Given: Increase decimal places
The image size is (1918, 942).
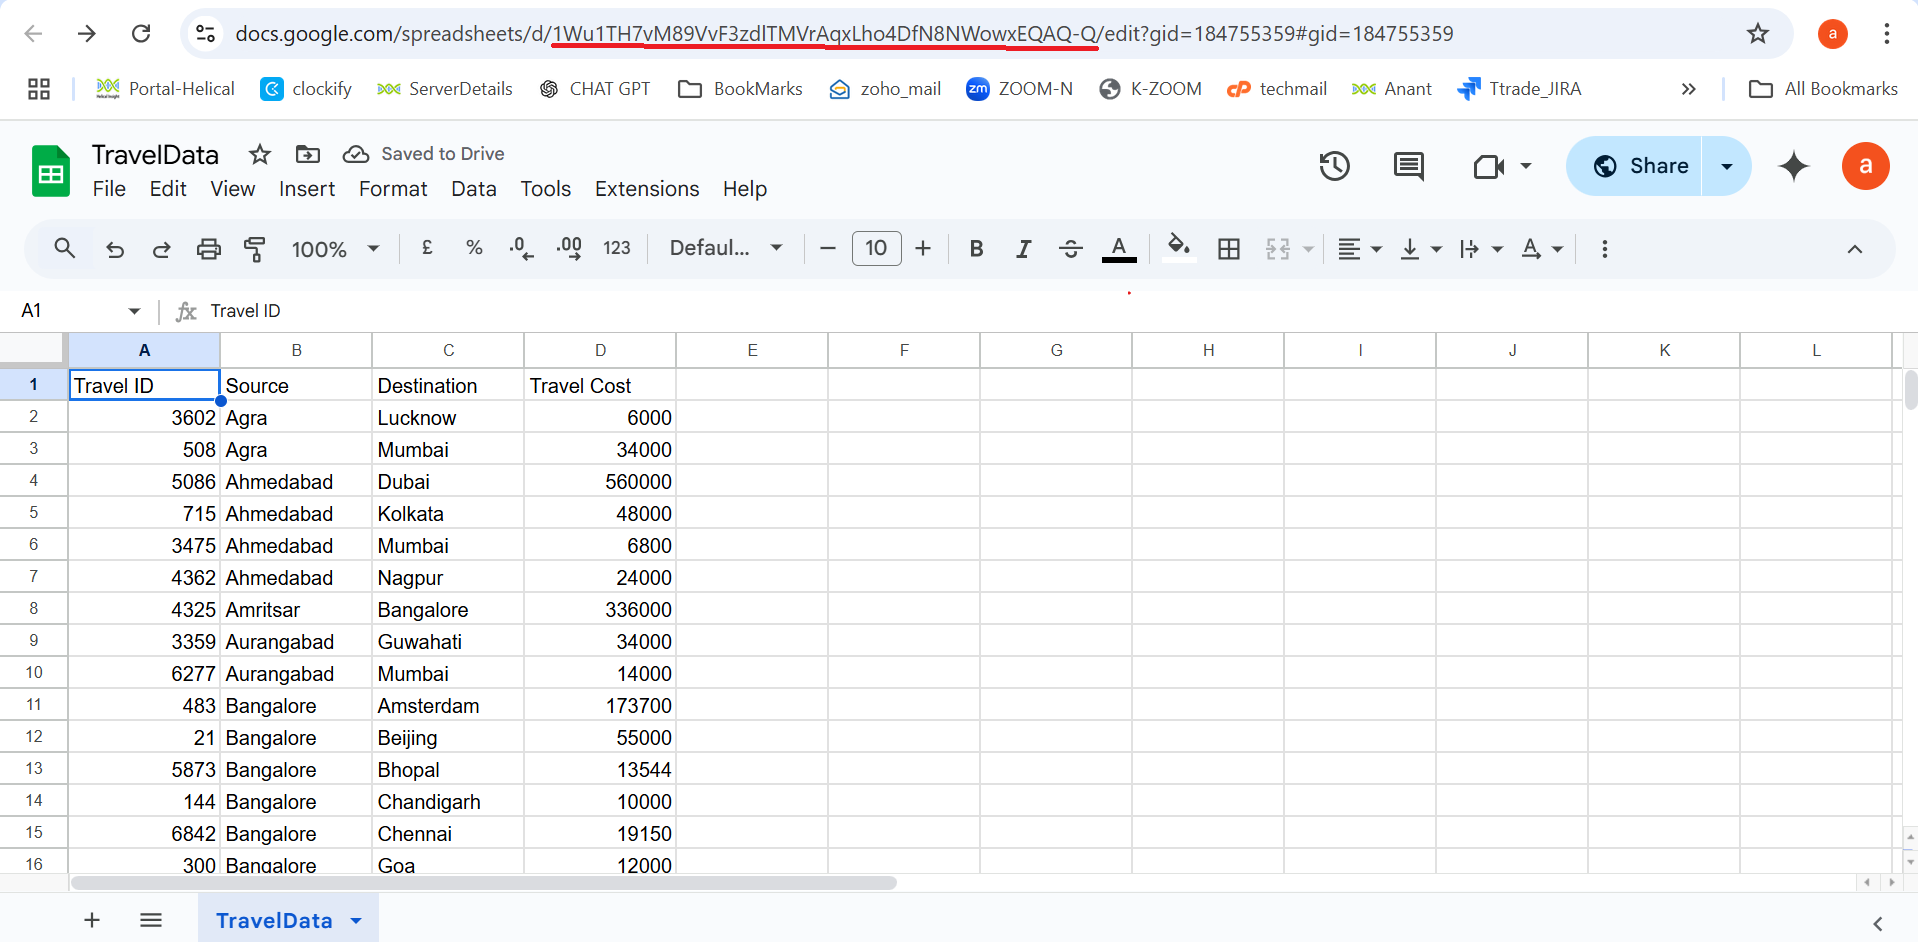Looking at the screenshot, I should point(569,248).
